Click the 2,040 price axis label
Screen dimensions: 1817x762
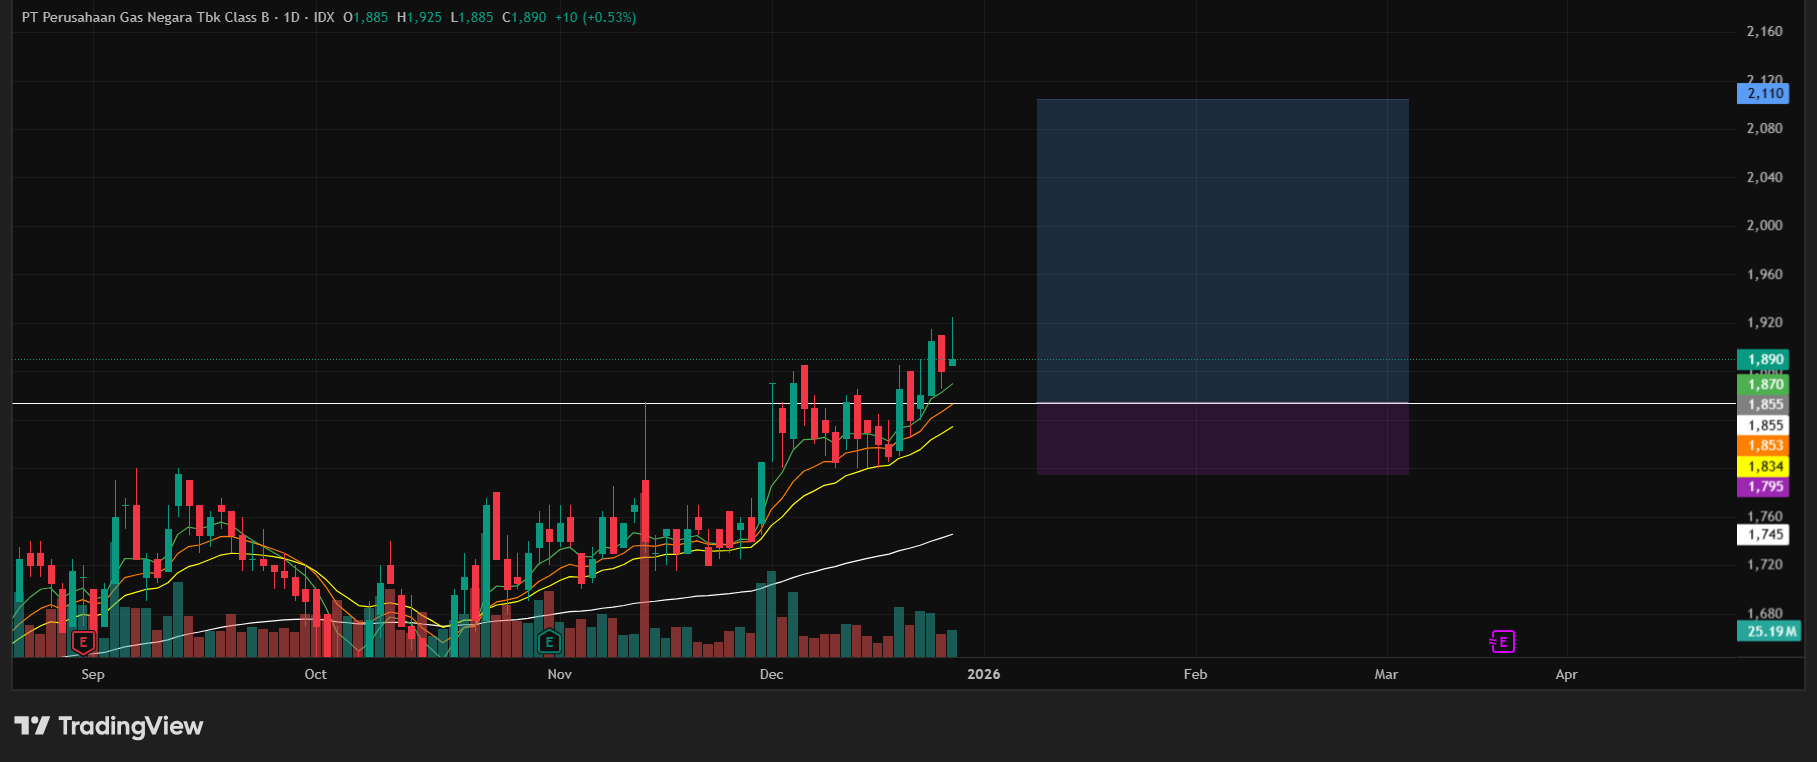(x=1764, y=177)
